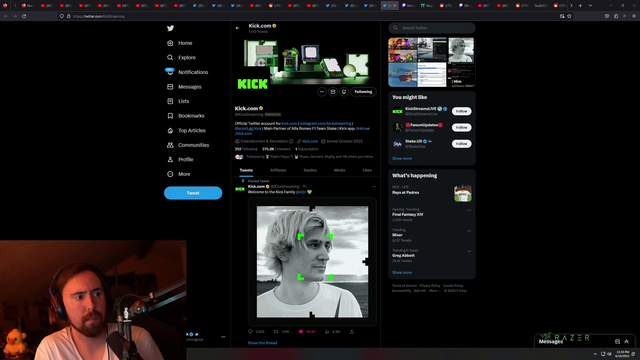Image resolution: width=640 pixels, height=360 pixels.
Task: Go back using the arrow beside Kick.com
Action: [238, 28]
